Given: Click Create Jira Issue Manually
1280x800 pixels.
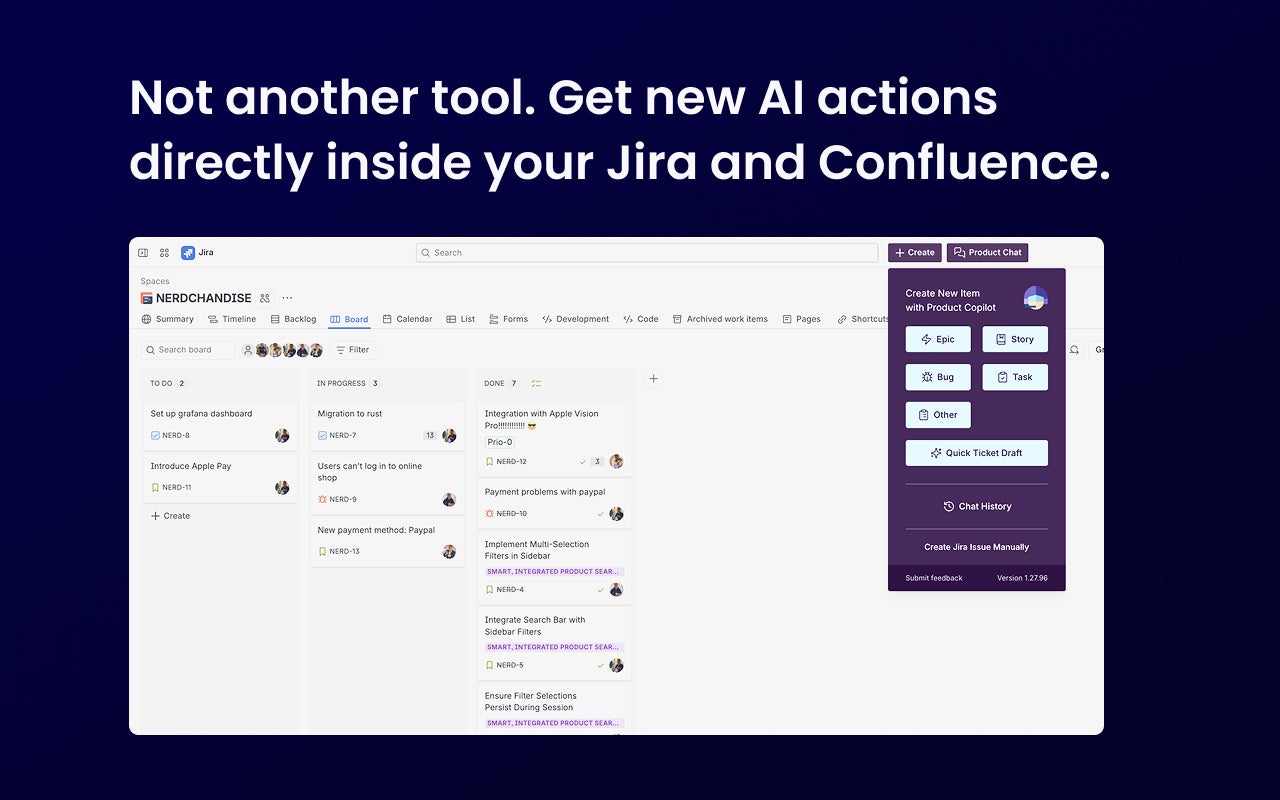Looking at the screenshot, I should pos(977,547).
